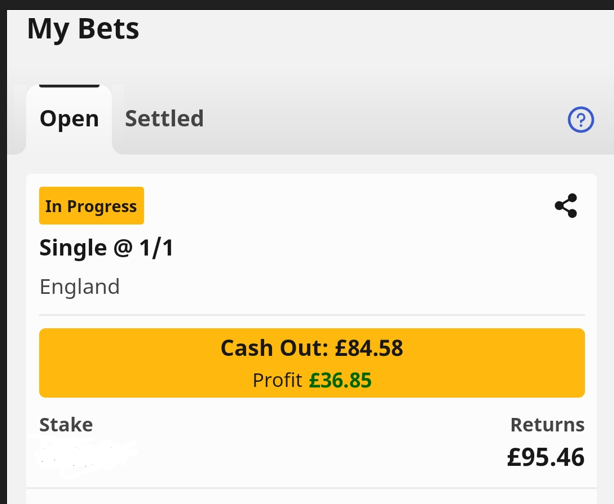Select the Open bets tab
The height and width of the screenshot is (504, 614).
coord(69,119)
